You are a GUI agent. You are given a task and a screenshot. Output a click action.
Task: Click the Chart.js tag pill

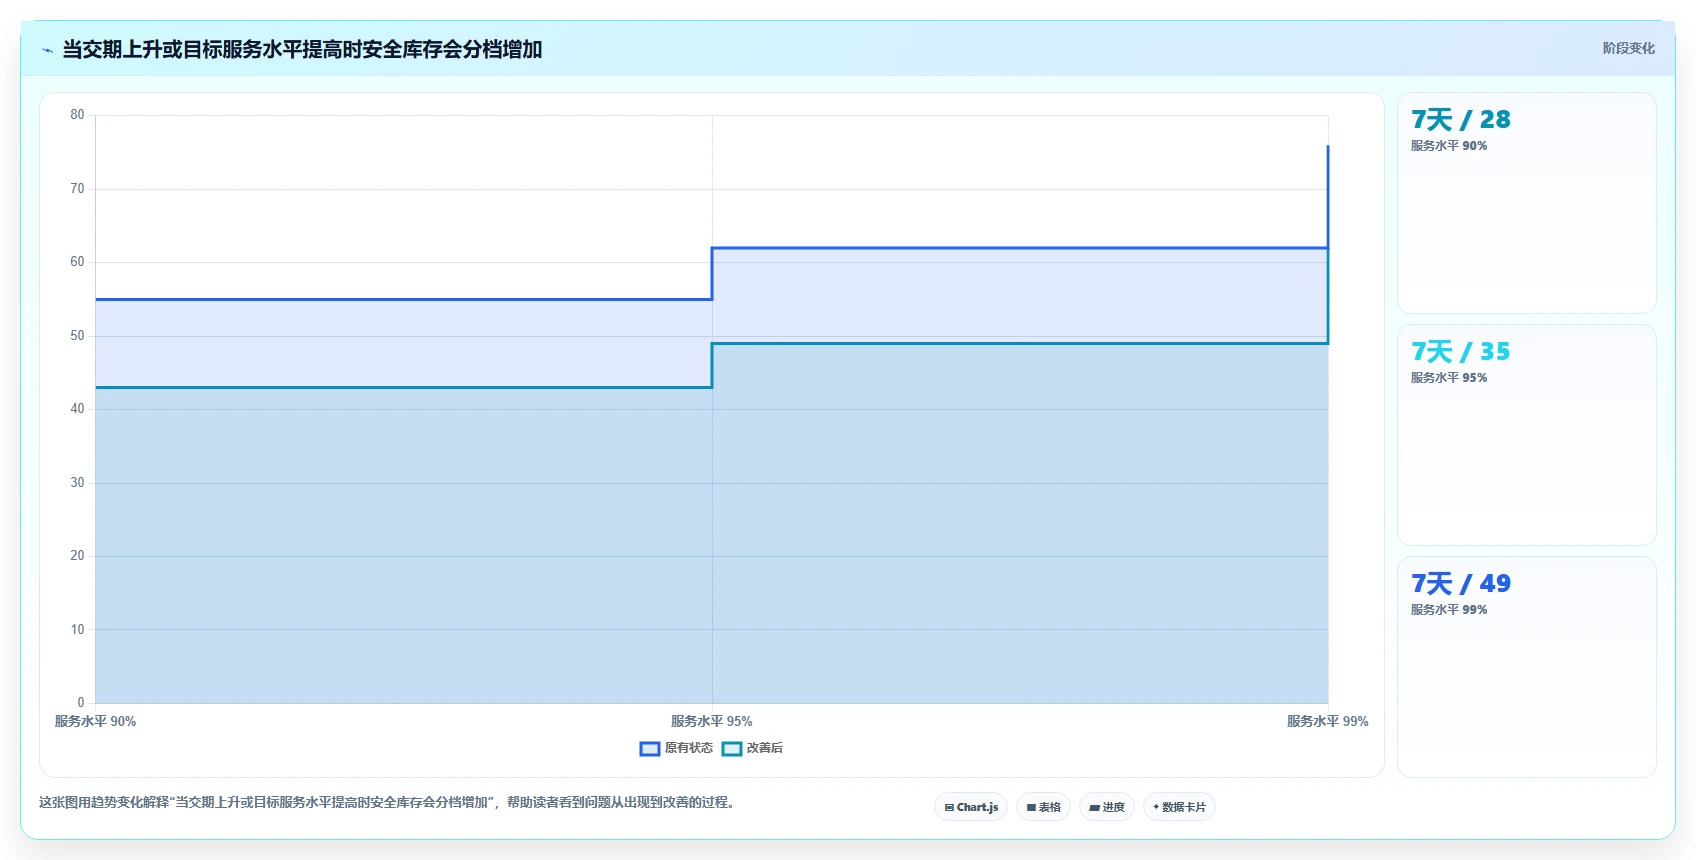click(971, 807)
